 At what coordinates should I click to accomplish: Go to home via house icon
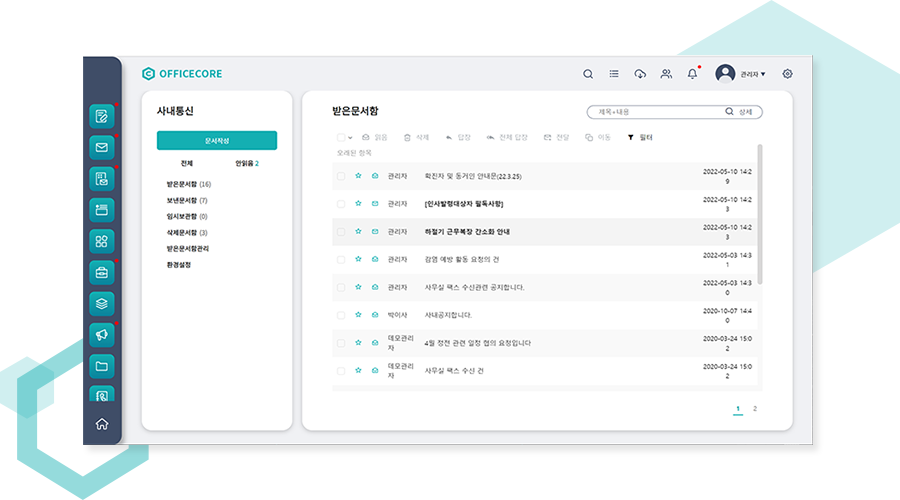[x=101, y=424]
